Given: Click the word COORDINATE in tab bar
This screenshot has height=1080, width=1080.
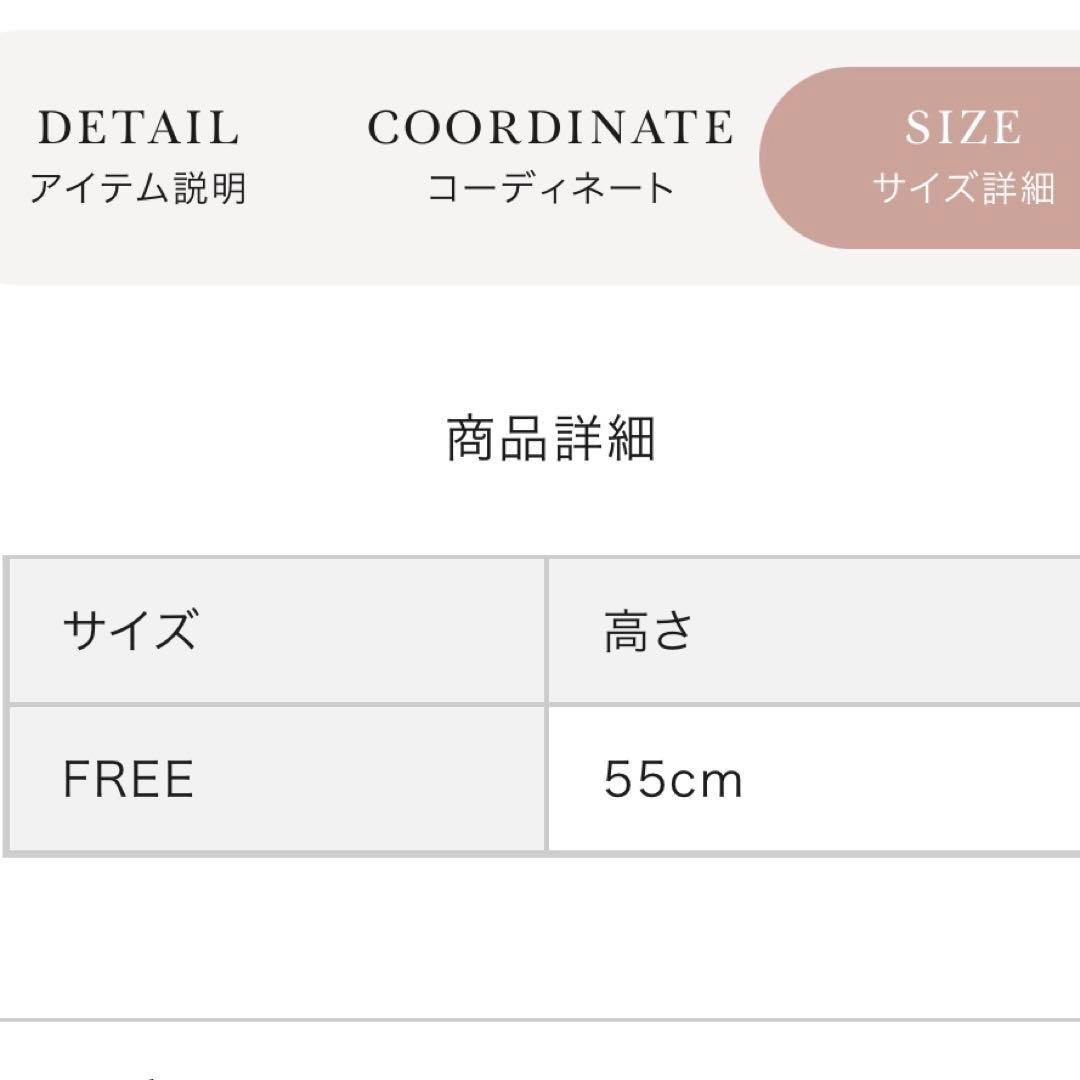Looking at the screenshot, I should coord(550,128).
